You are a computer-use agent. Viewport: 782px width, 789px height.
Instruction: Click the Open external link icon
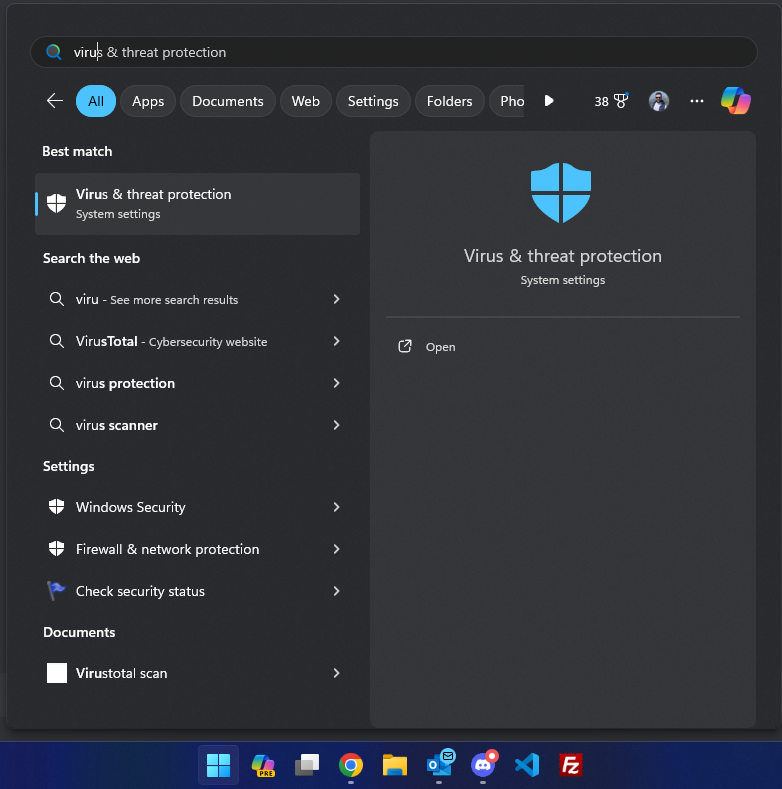[x=405, y=346]
